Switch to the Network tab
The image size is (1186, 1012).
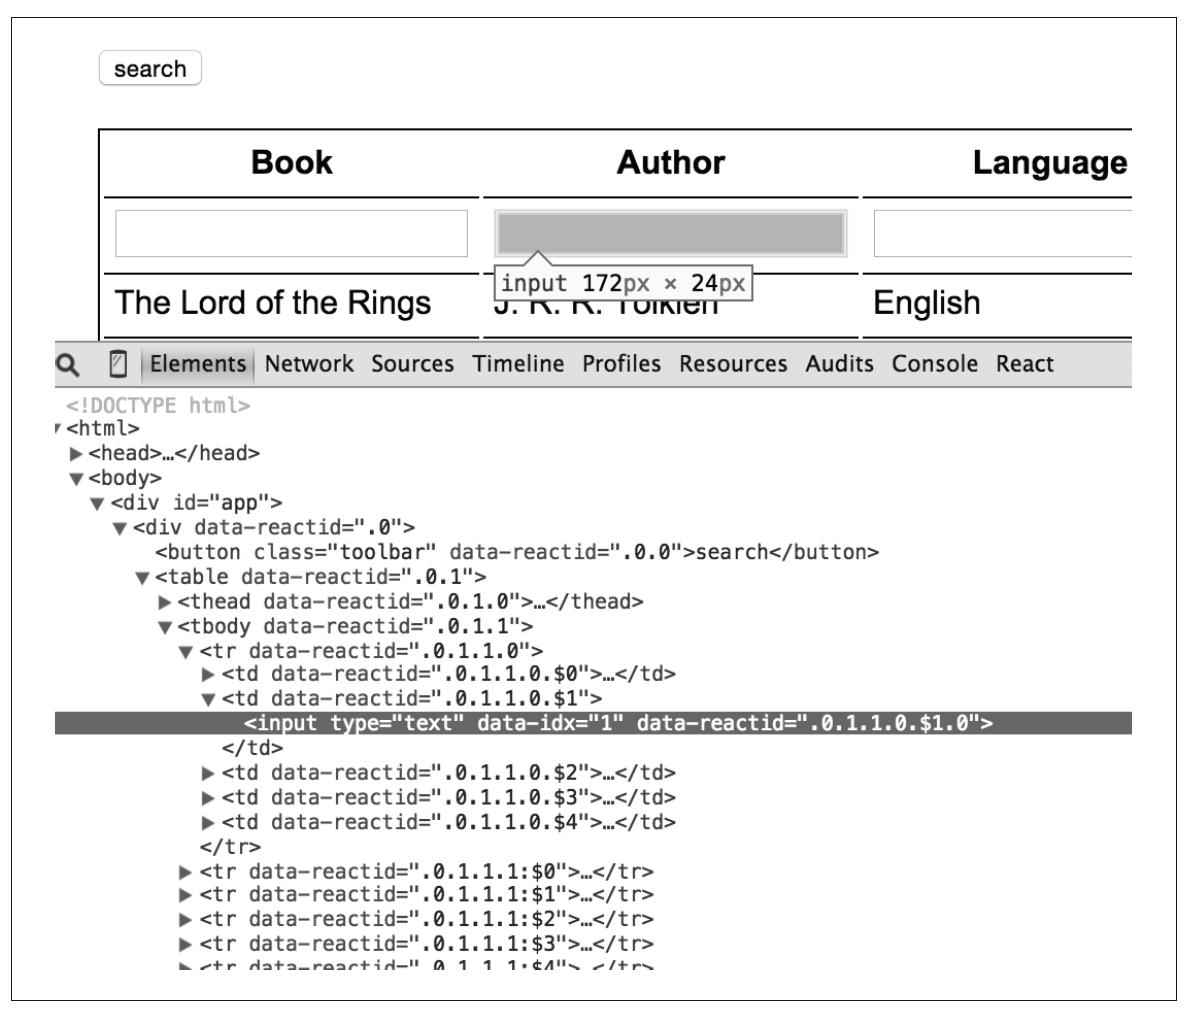point(309,364)
